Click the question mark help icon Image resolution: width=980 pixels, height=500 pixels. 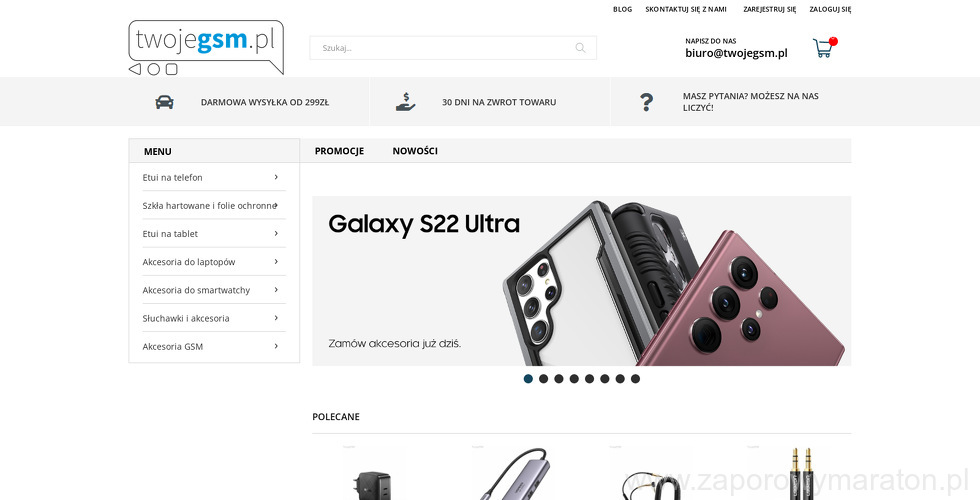point(646,102)
